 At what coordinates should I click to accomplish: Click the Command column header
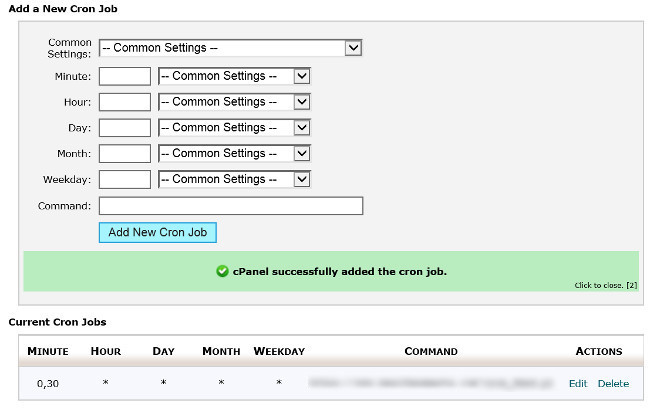click(431, 352)
